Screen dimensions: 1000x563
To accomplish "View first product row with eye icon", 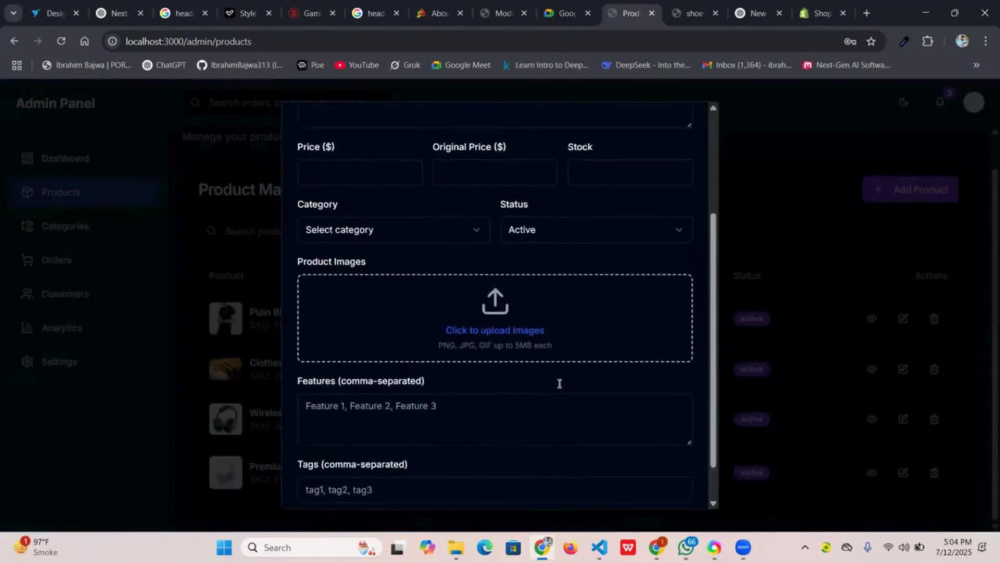I will click(871, 318).
